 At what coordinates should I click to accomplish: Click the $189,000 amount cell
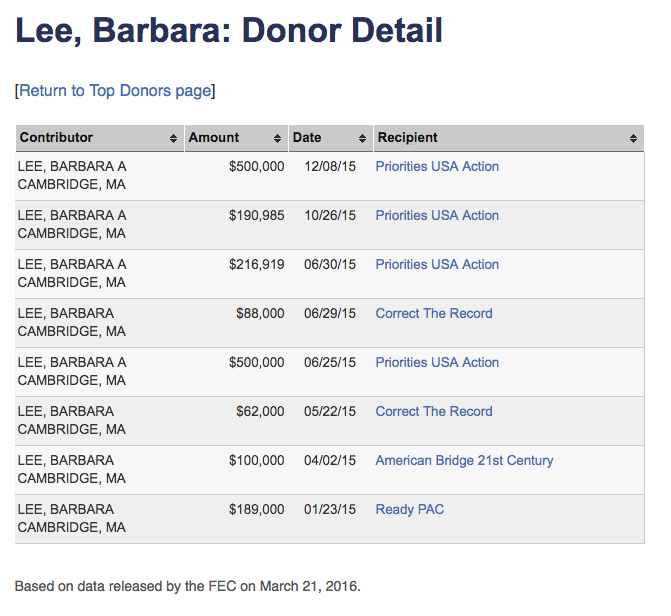[256, 510]
